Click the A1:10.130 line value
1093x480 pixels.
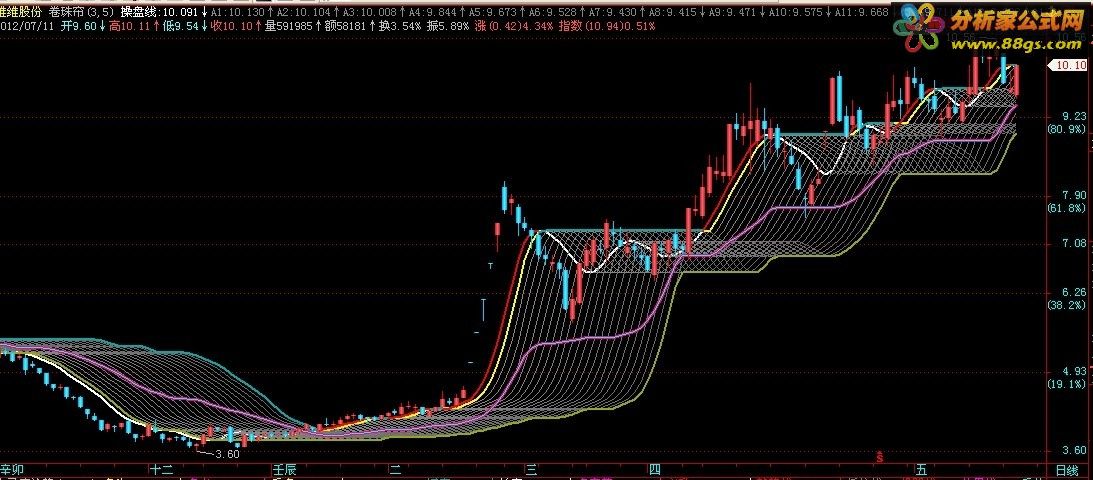(237, 13)
